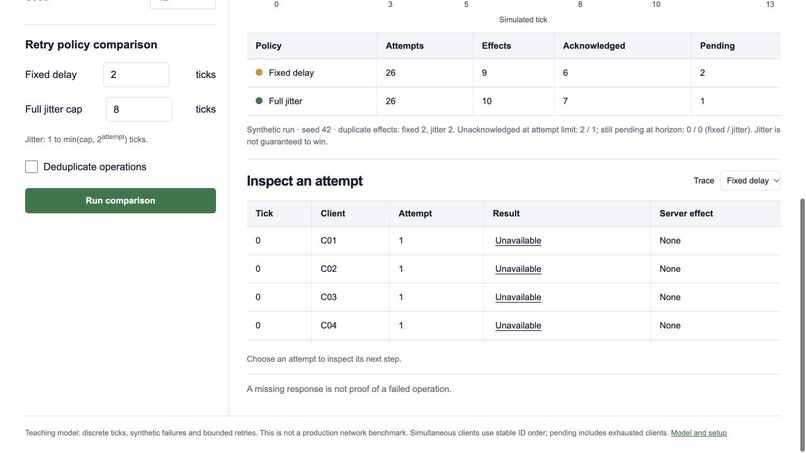The image size is (806, 453).
Task: Edit the Fixed delay ticks field
Action: pos(136,75)
